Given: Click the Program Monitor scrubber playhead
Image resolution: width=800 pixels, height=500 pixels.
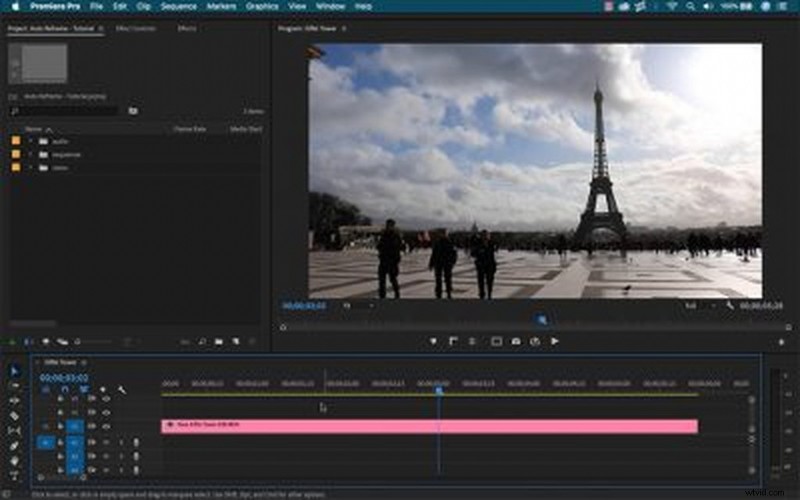Looking at the screenshot, I should (x=541, y=320).
